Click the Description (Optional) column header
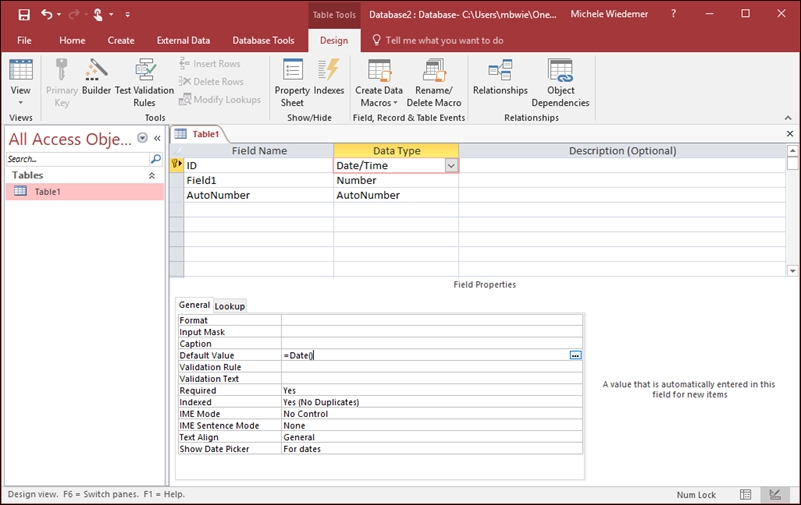801x505 pixels. tap(622, 151)
